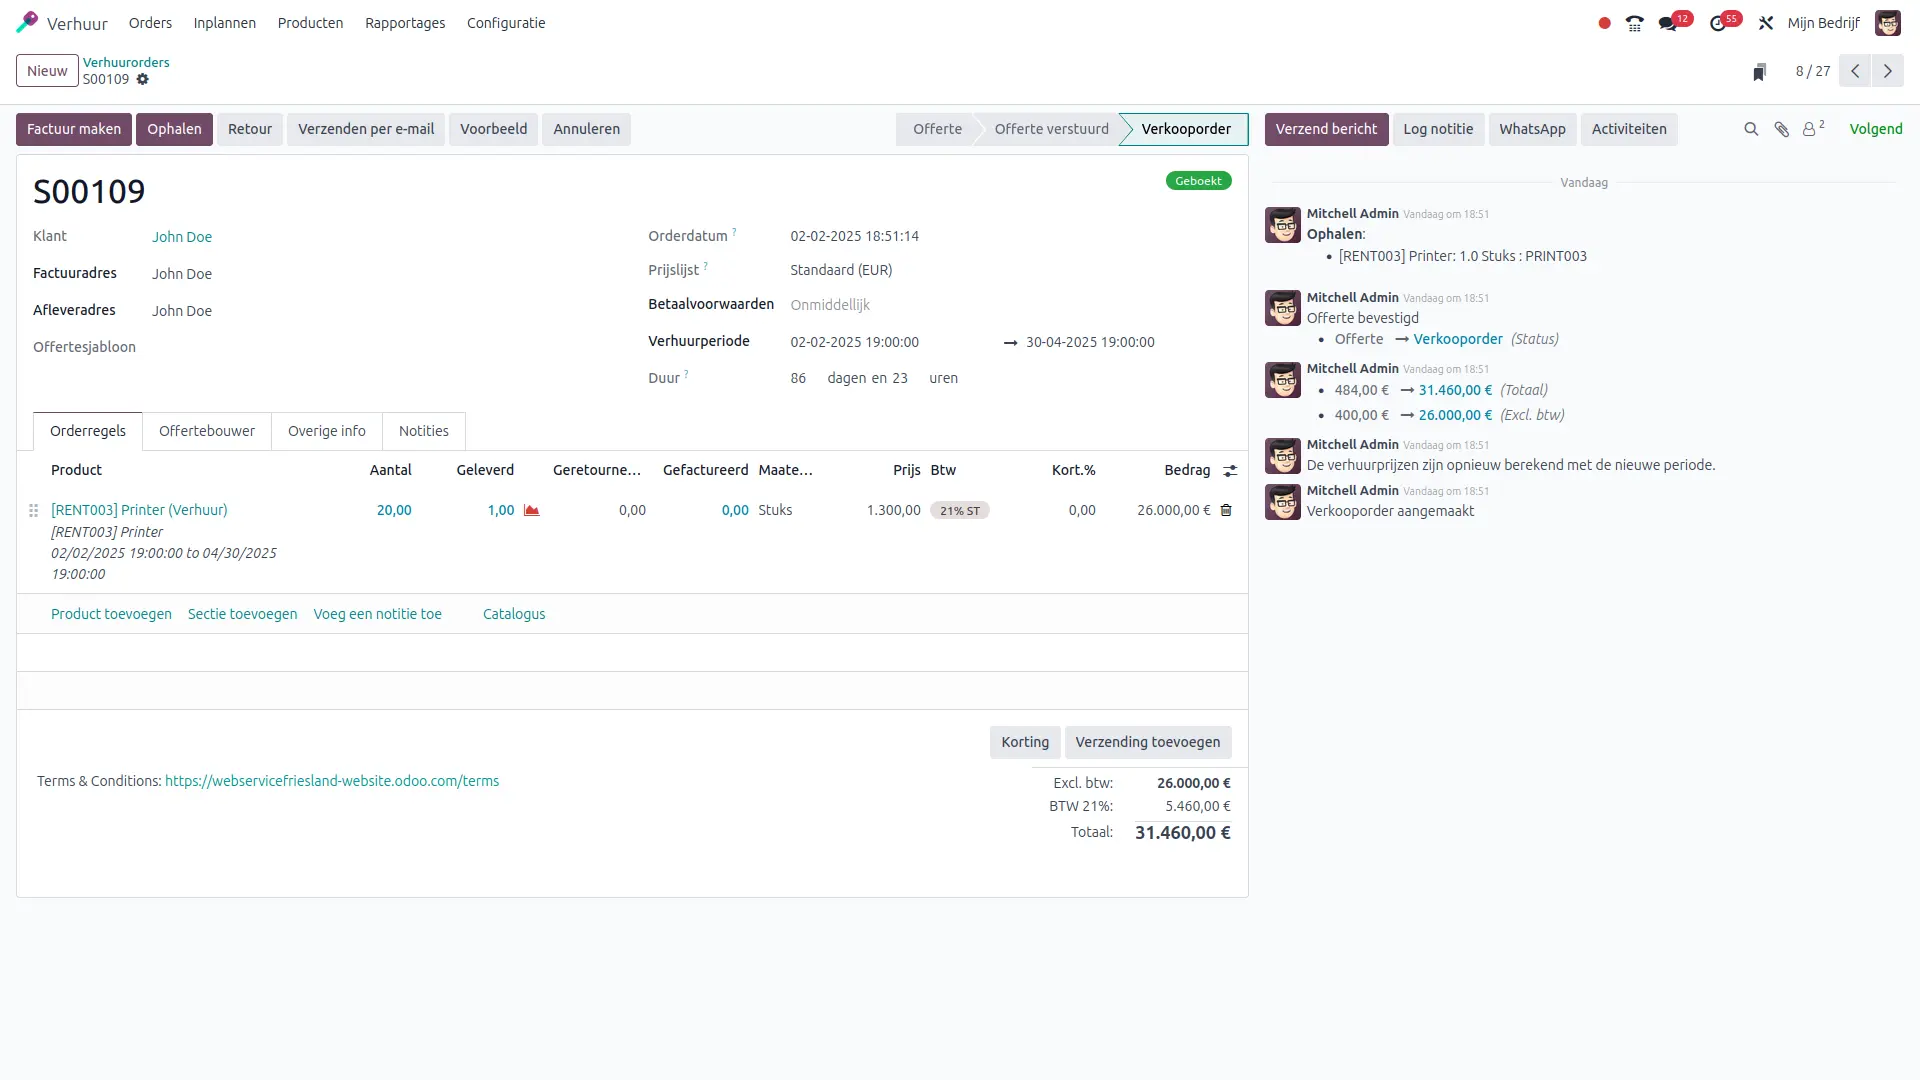Click the delete/trash icon on order line
1920x1080 pixels.
[x=1225, y=510]
